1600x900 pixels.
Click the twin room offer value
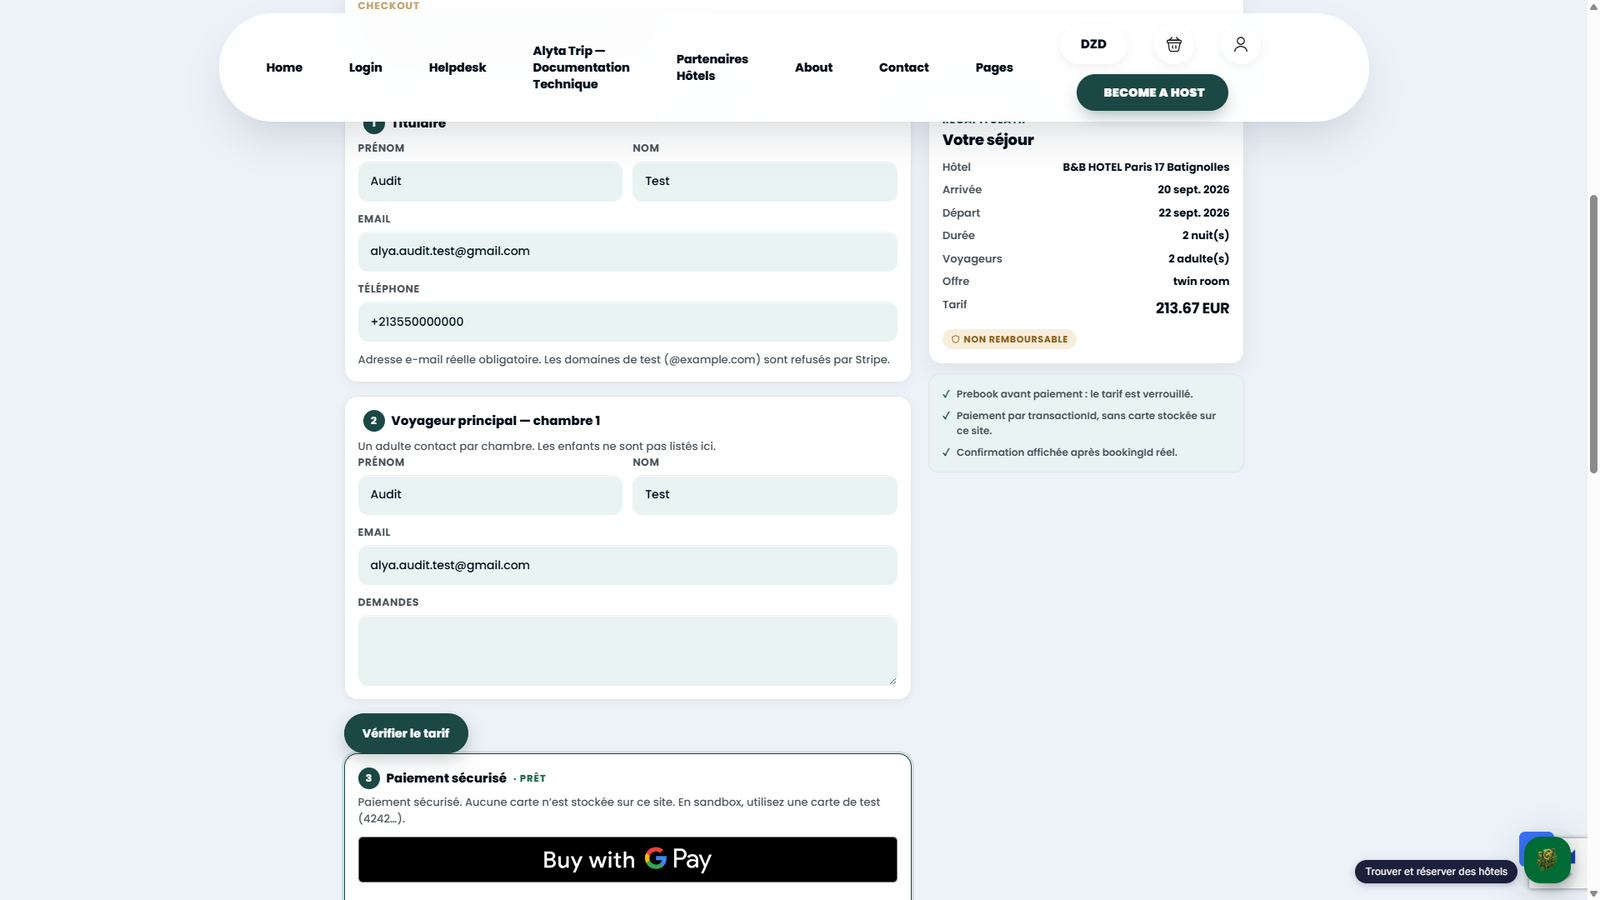coord(1201,281)
